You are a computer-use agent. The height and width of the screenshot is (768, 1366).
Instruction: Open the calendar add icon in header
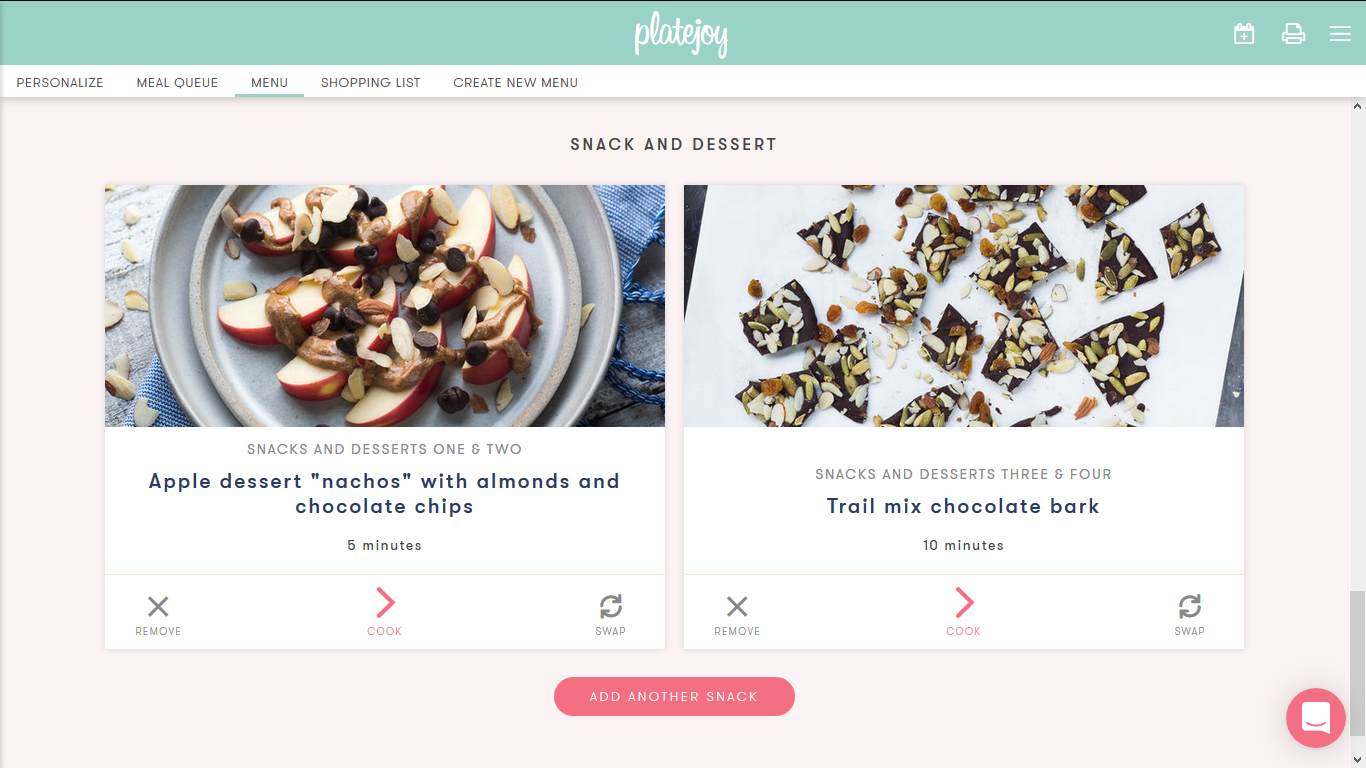(1244, 33)
